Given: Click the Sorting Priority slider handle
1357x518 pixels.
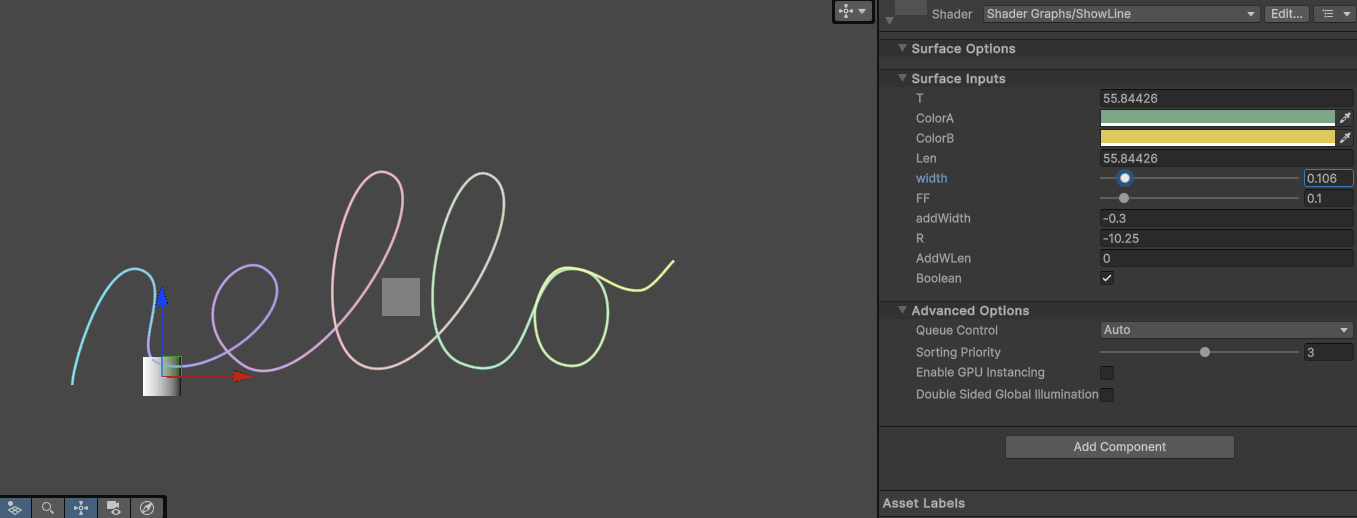Looking at the screenshot, I should pos(1205,352).
